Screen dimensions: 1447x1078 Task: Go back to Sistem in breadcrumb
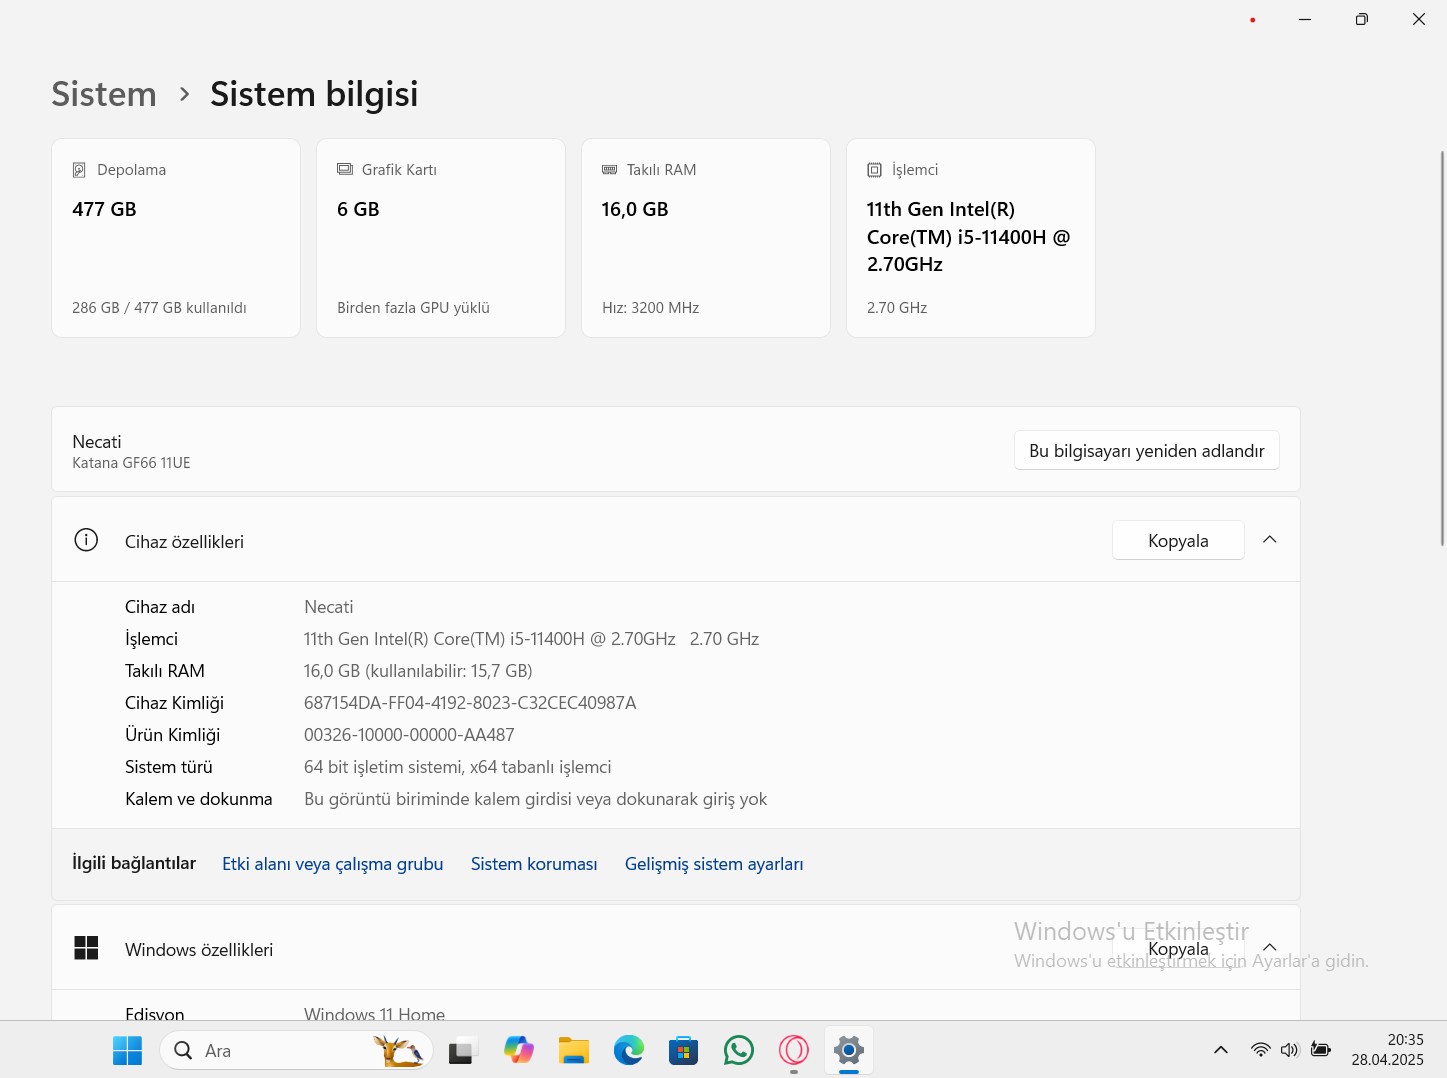(x=104, y=94)
